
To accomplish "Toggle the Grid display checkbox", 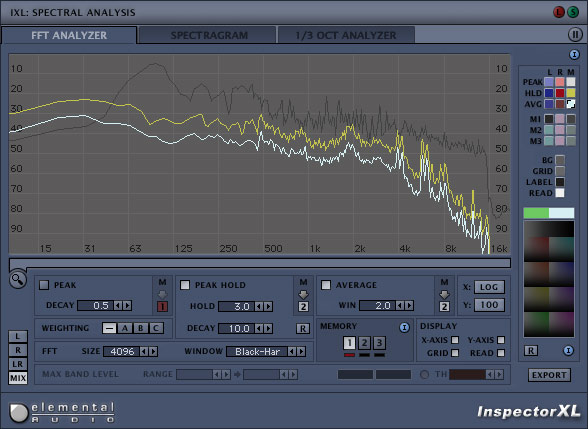I will tap(455, 353).
